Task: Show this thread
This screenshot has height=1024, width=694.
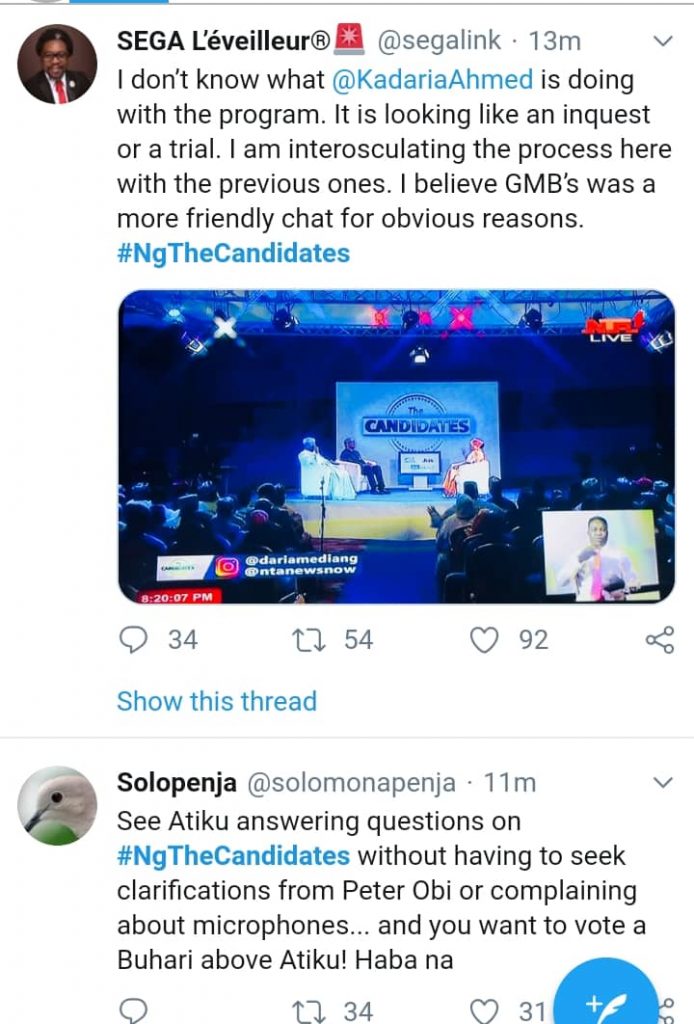Action: click(x=216, y=701)
